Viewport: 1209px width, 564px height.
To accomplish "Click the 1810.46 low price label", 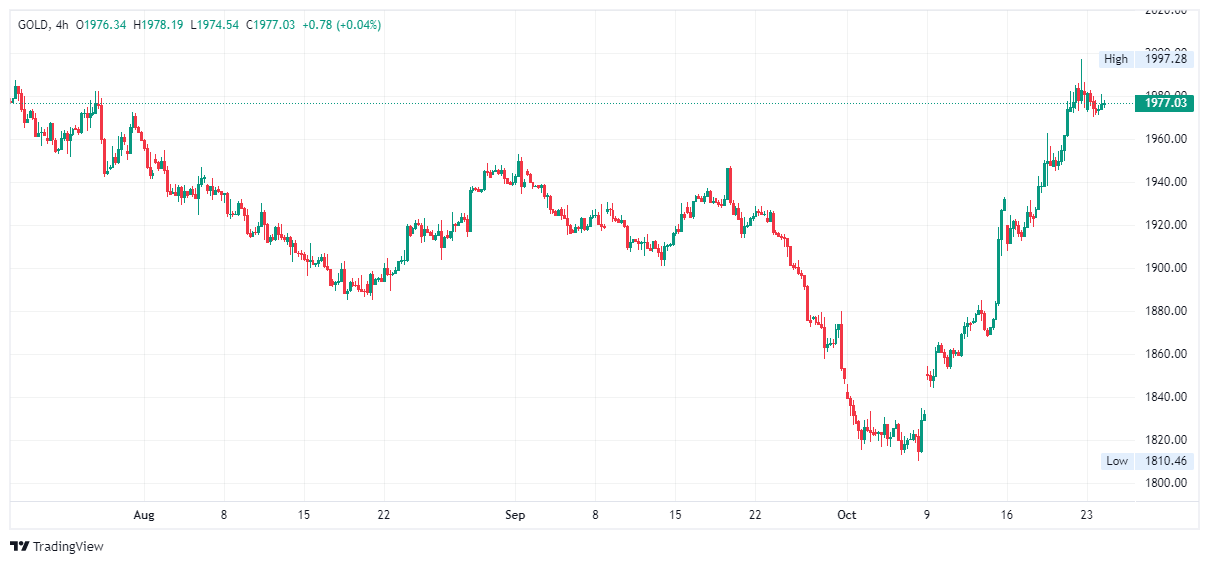I will pyautogui.click(x=1166, y=461).
